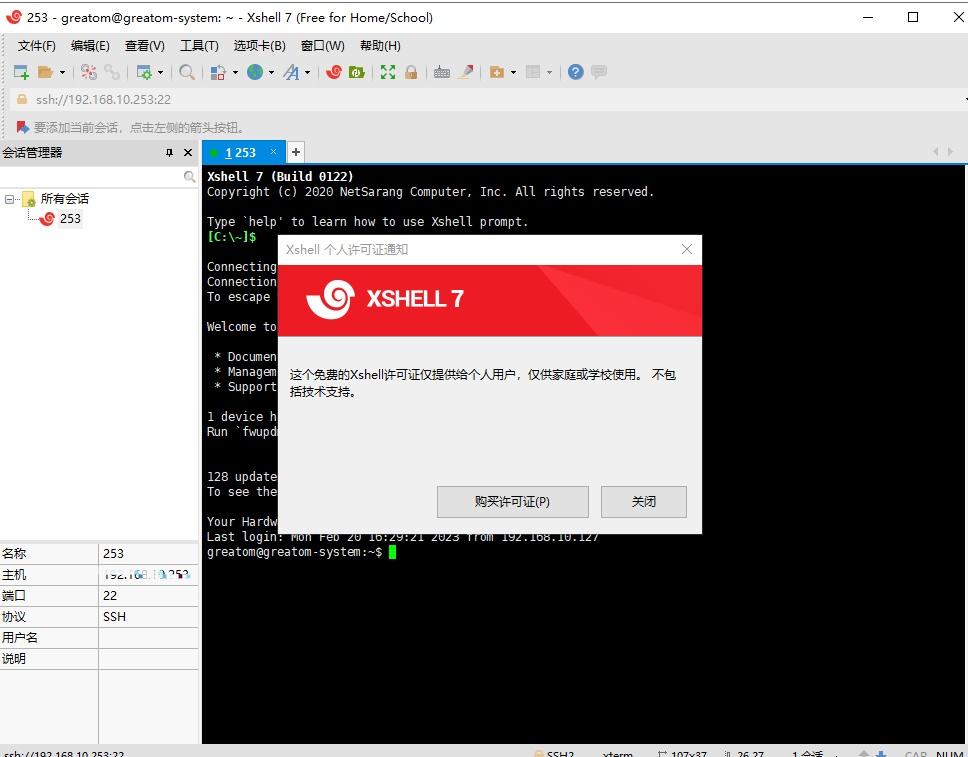
Task: Close the license notice with 关闭 button
Action: [x=643, y=501]
